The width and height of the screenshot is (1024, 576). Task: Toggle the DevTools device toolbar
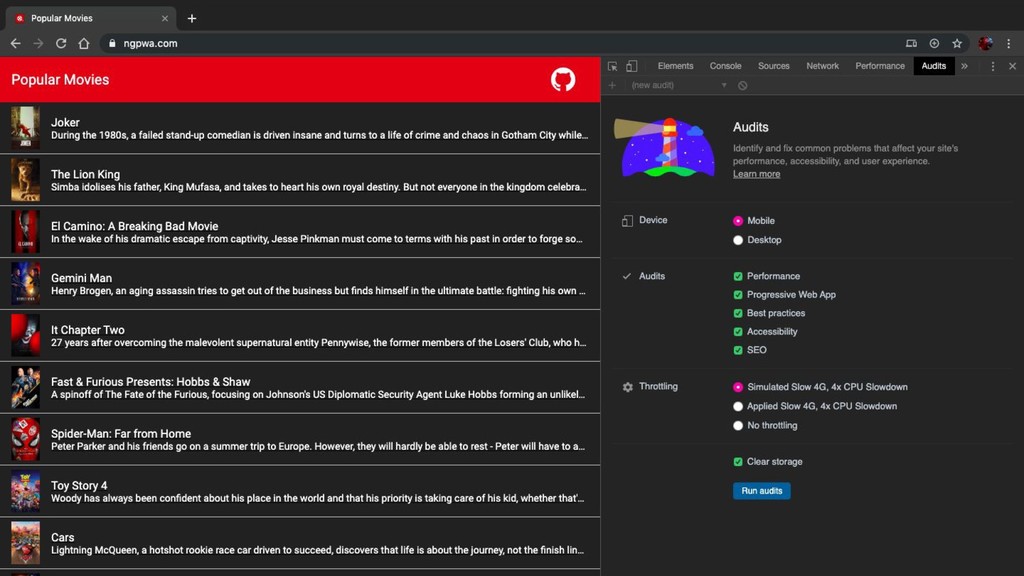coord(632,66)
